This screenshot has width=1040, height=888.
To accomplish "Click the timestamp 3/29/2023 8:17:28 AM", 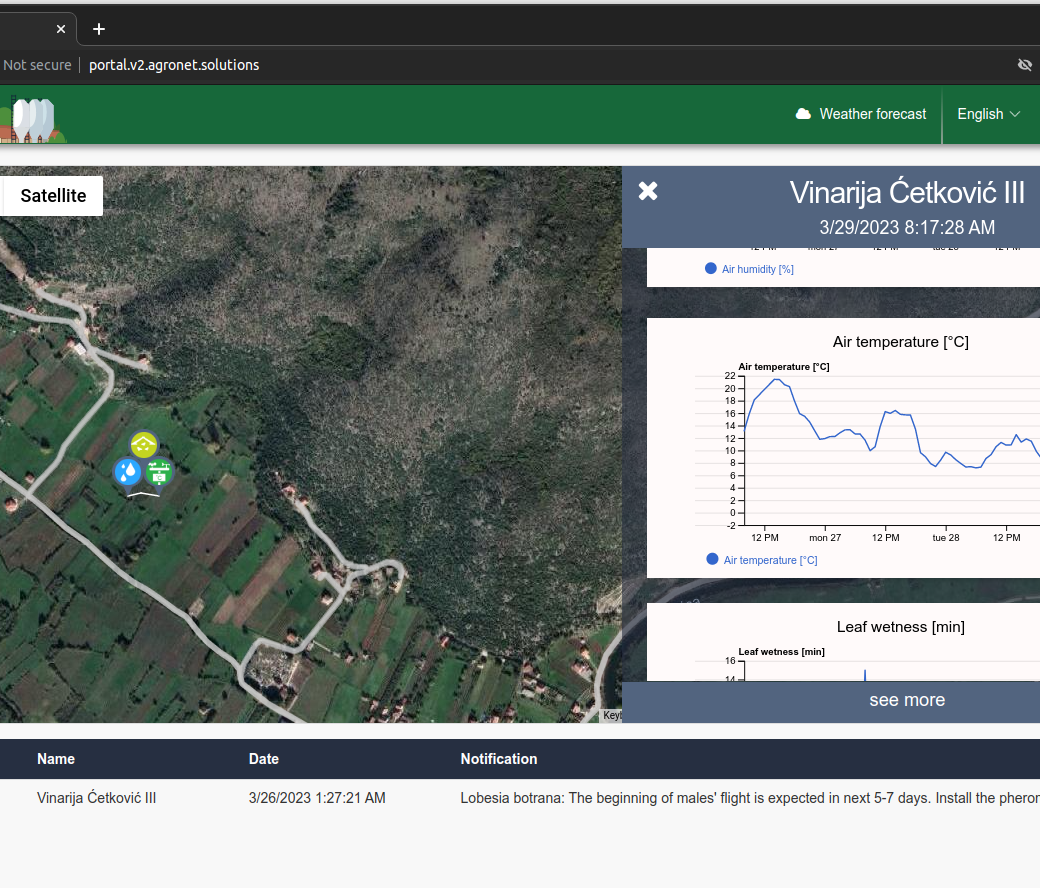I will pos(907,227).
